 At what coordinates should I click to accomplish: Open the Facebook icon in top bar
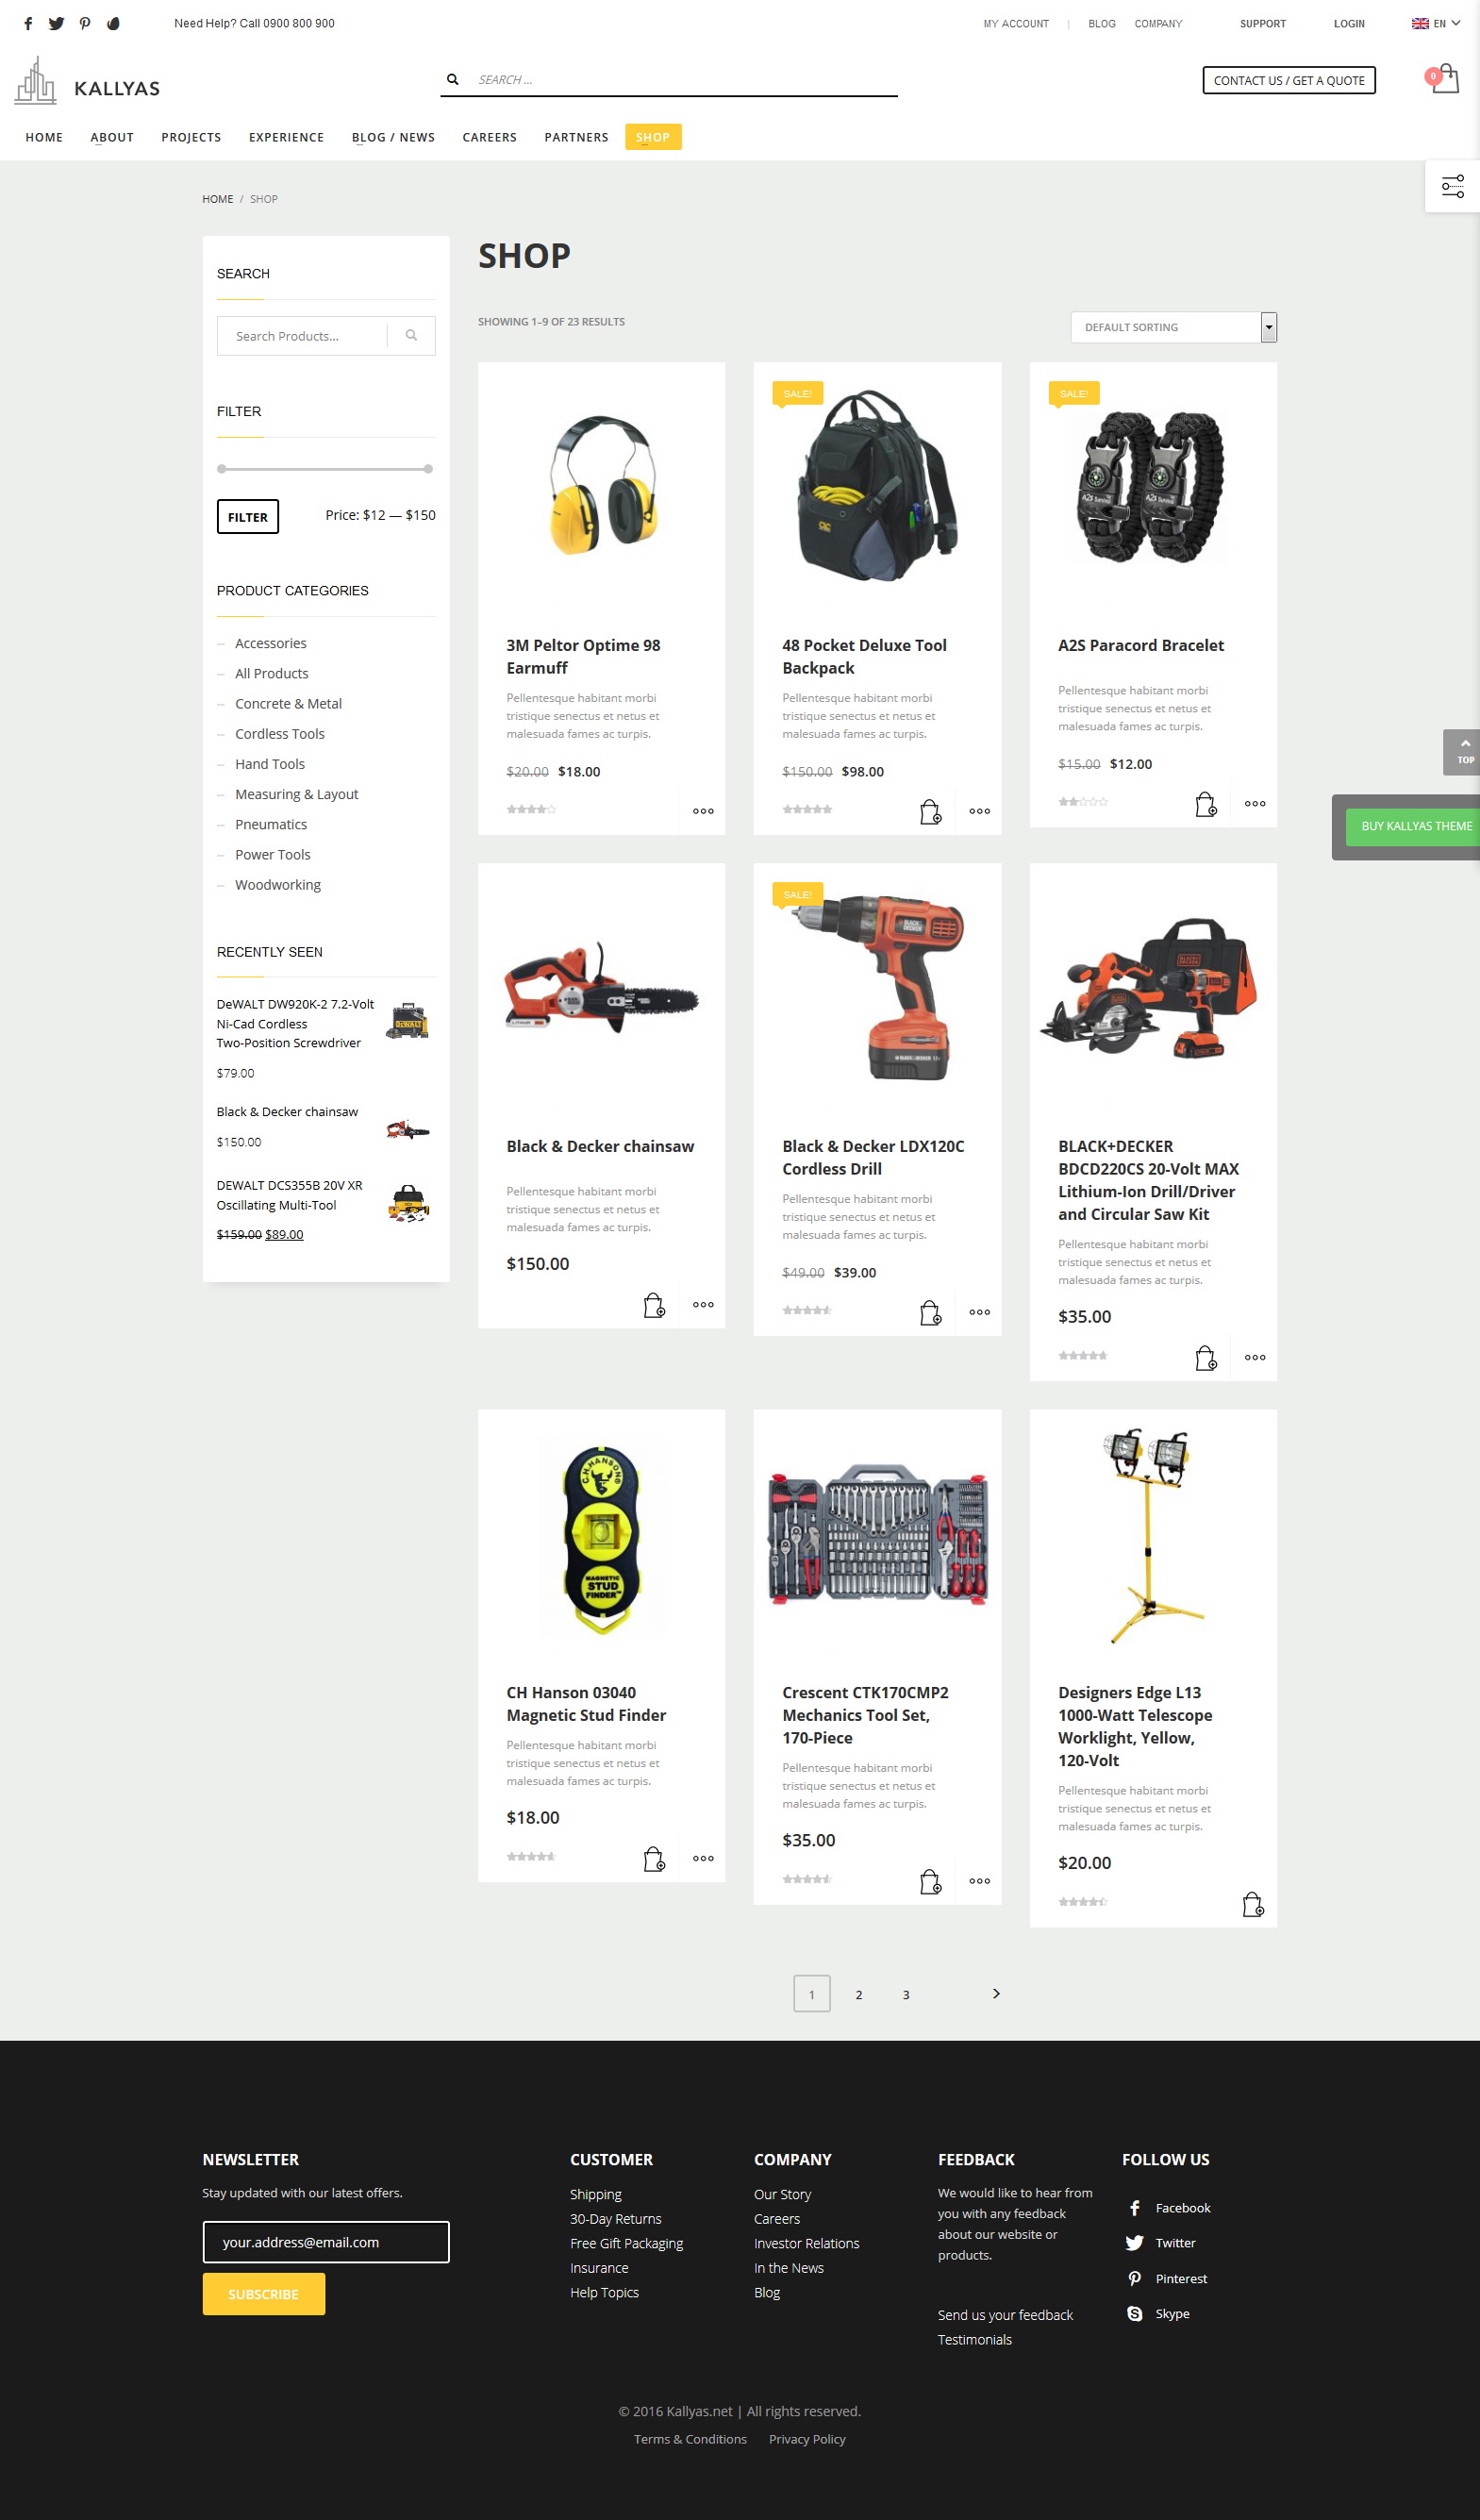pos(28,24)
